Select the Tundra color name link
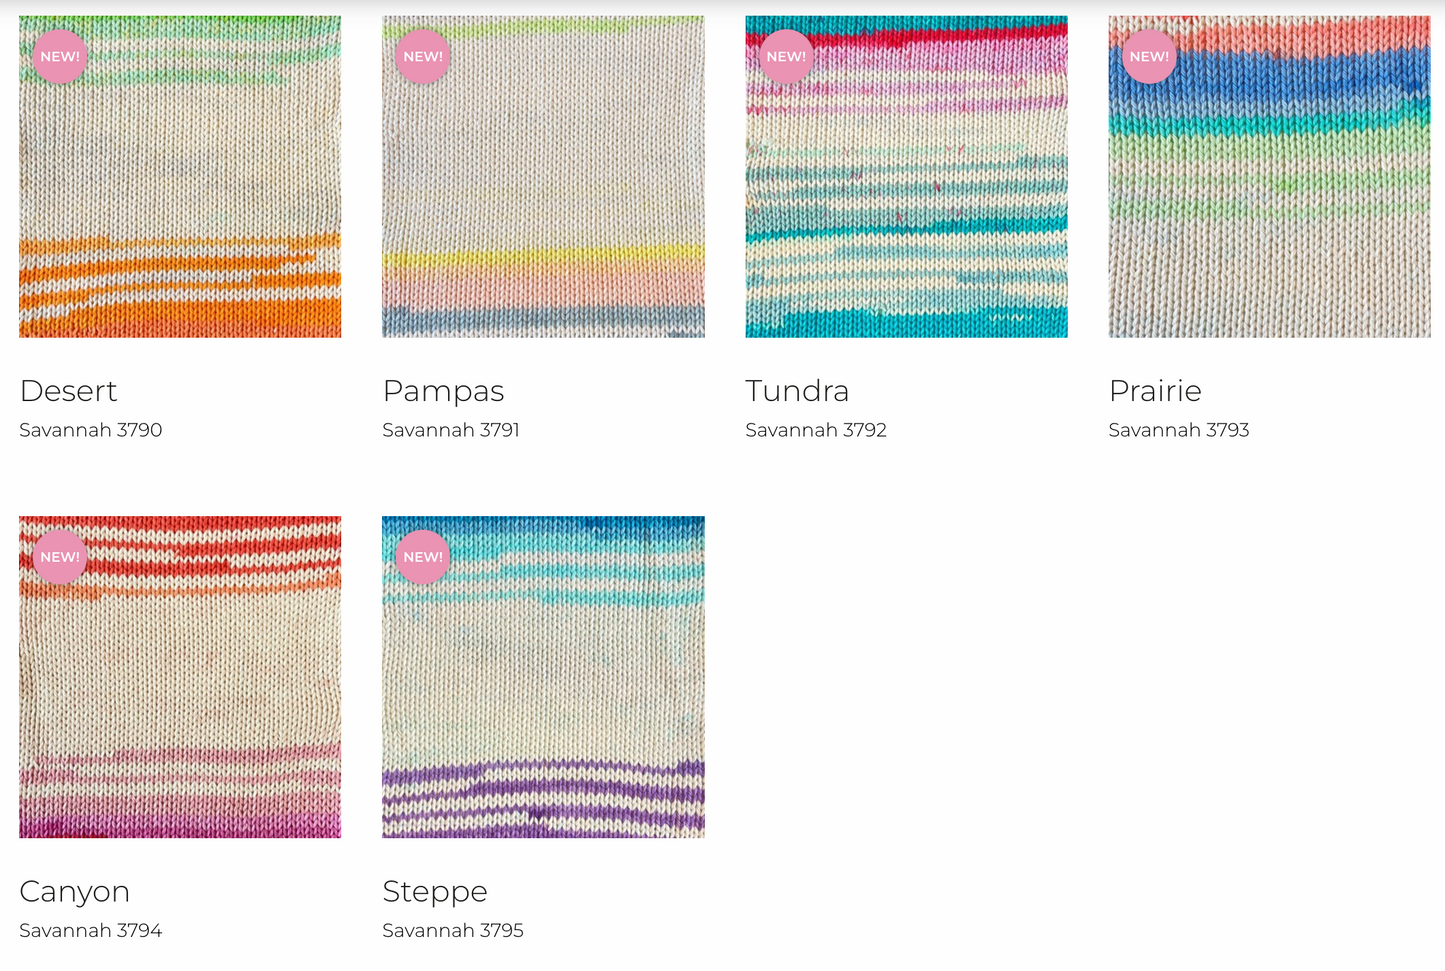This screenshot has width=1445, height=971. tap(797, 391)
